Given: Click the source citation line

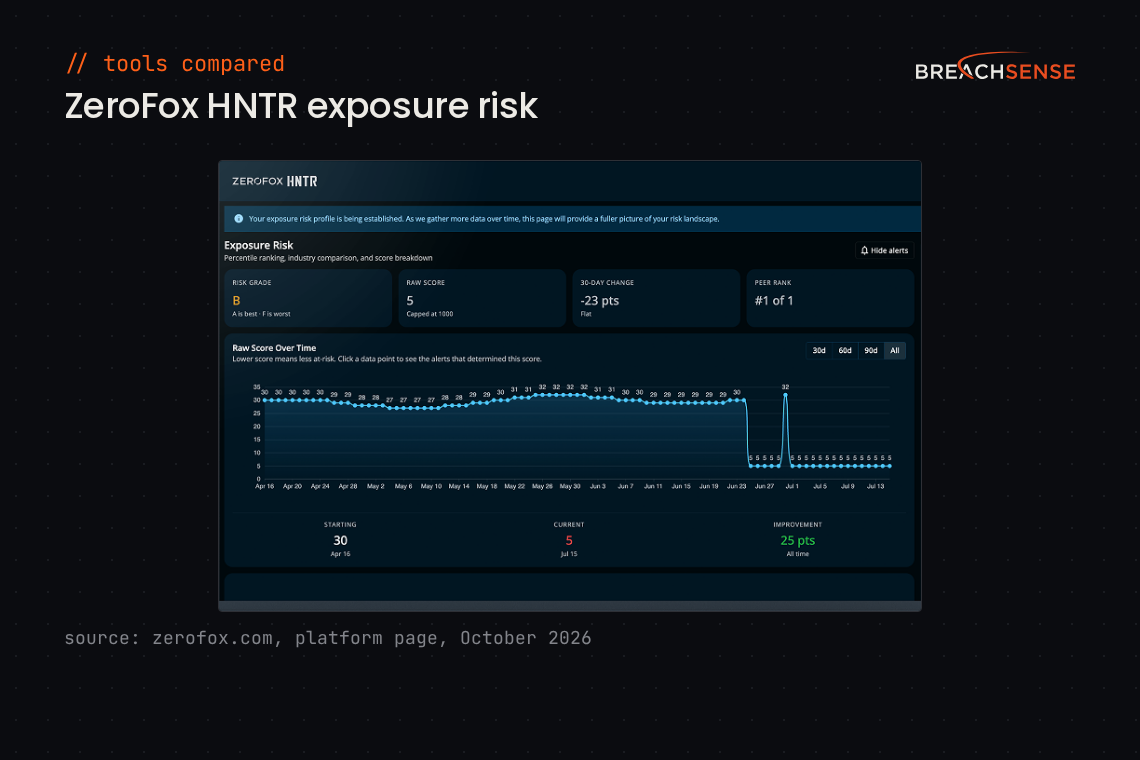Looking at the screenshot, I should point(328,638).
